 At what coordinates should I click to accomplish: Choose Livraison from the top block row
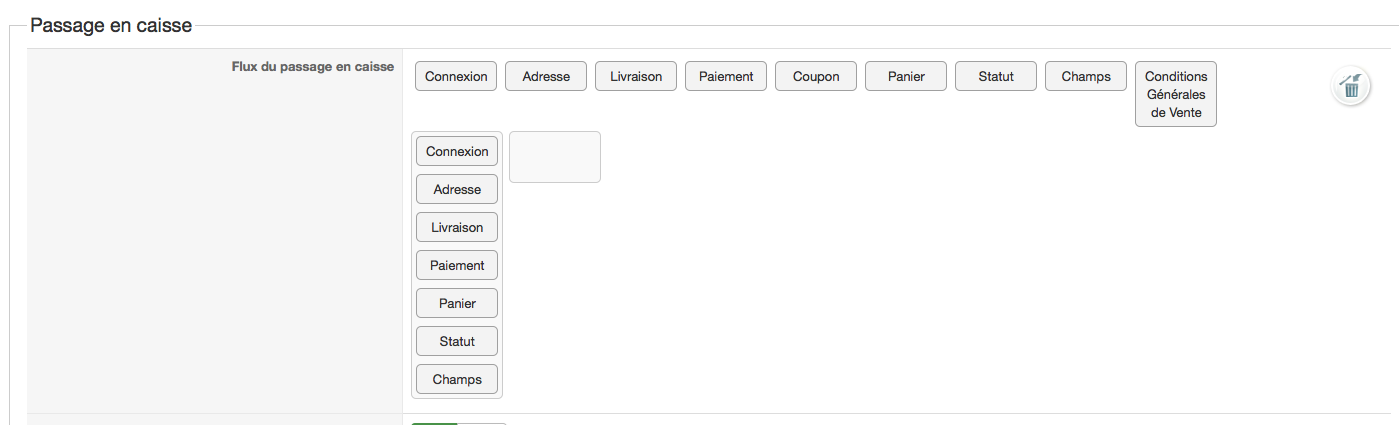[x=636, y=76]
